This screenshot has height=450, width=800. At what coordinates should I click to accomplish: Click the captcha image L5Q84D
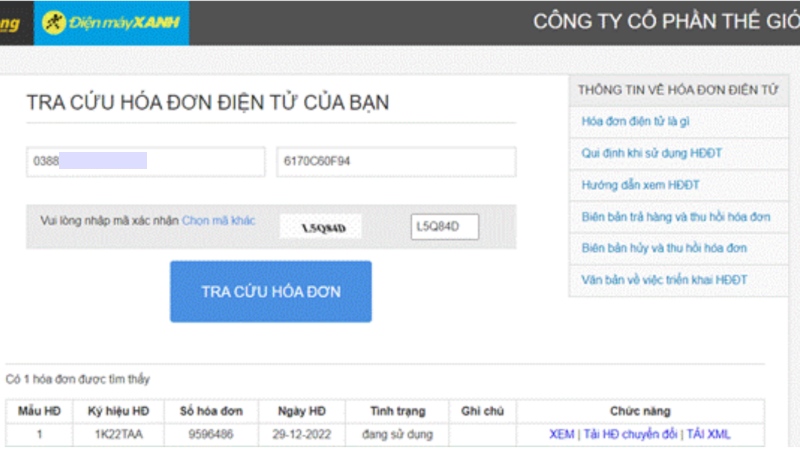coord(321,227)
